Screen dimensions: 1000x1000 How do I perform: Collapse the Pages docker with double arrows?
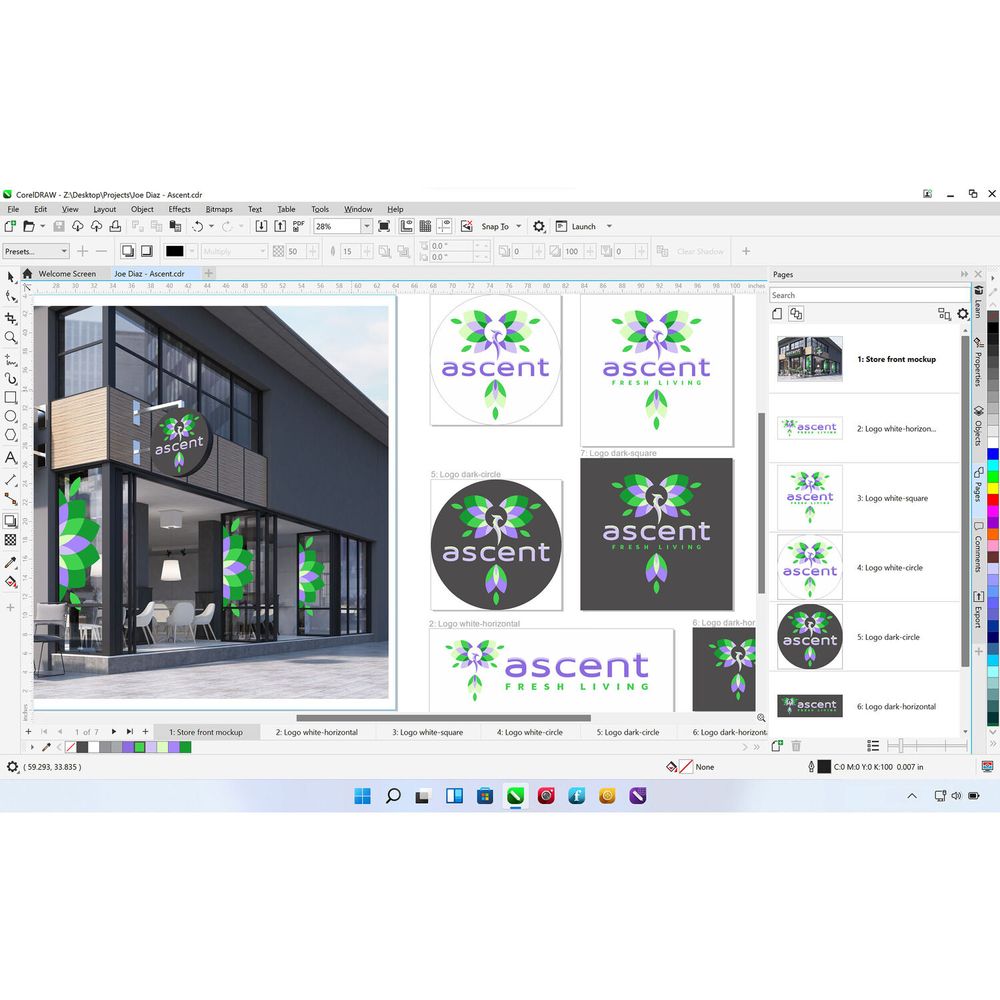point(964,274)
